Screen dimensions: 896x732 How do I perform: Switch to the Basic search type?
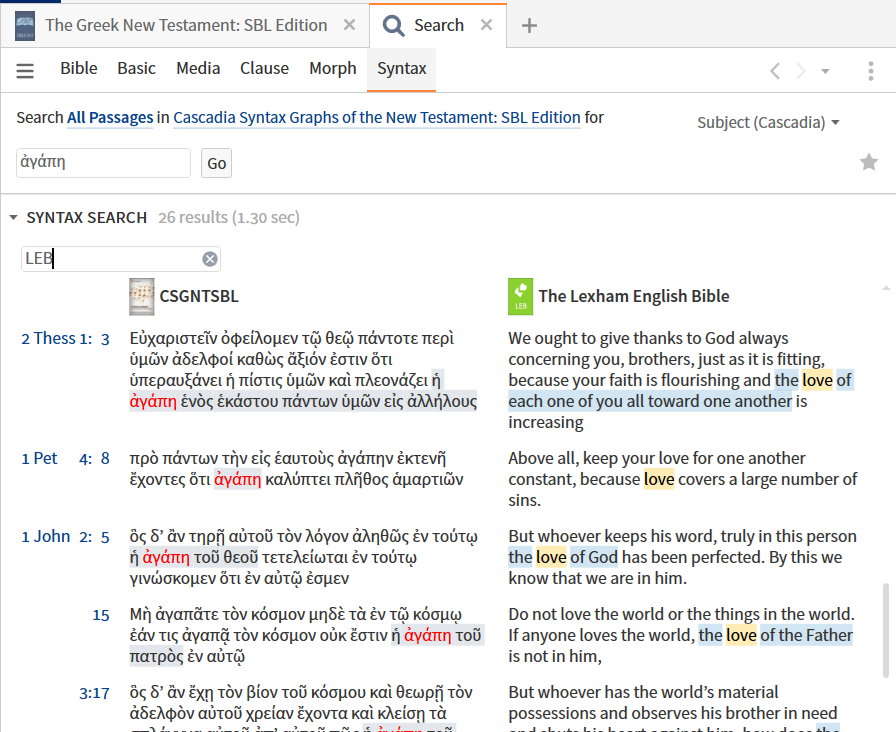(x=137, y=68)
